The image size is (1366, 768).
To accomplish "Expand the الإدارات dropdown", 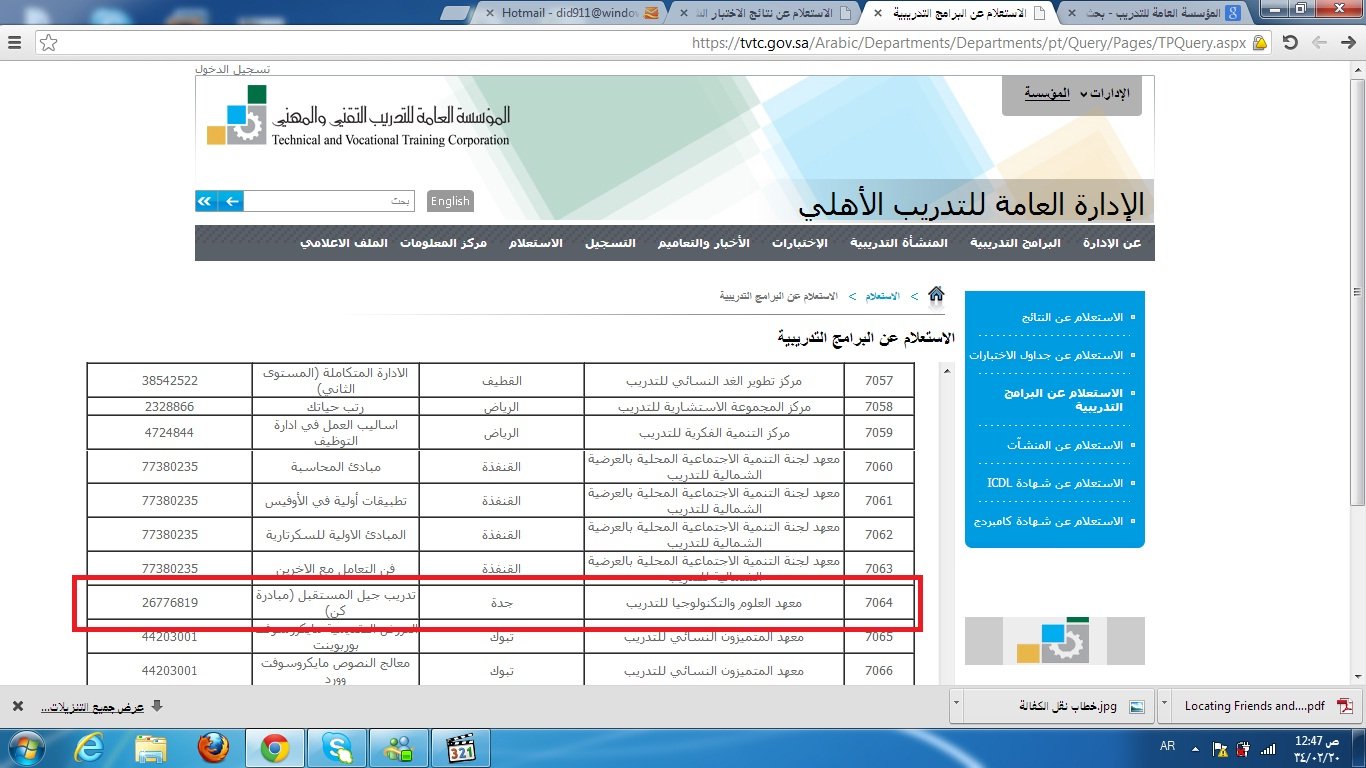I will [x=1105, y=94].
